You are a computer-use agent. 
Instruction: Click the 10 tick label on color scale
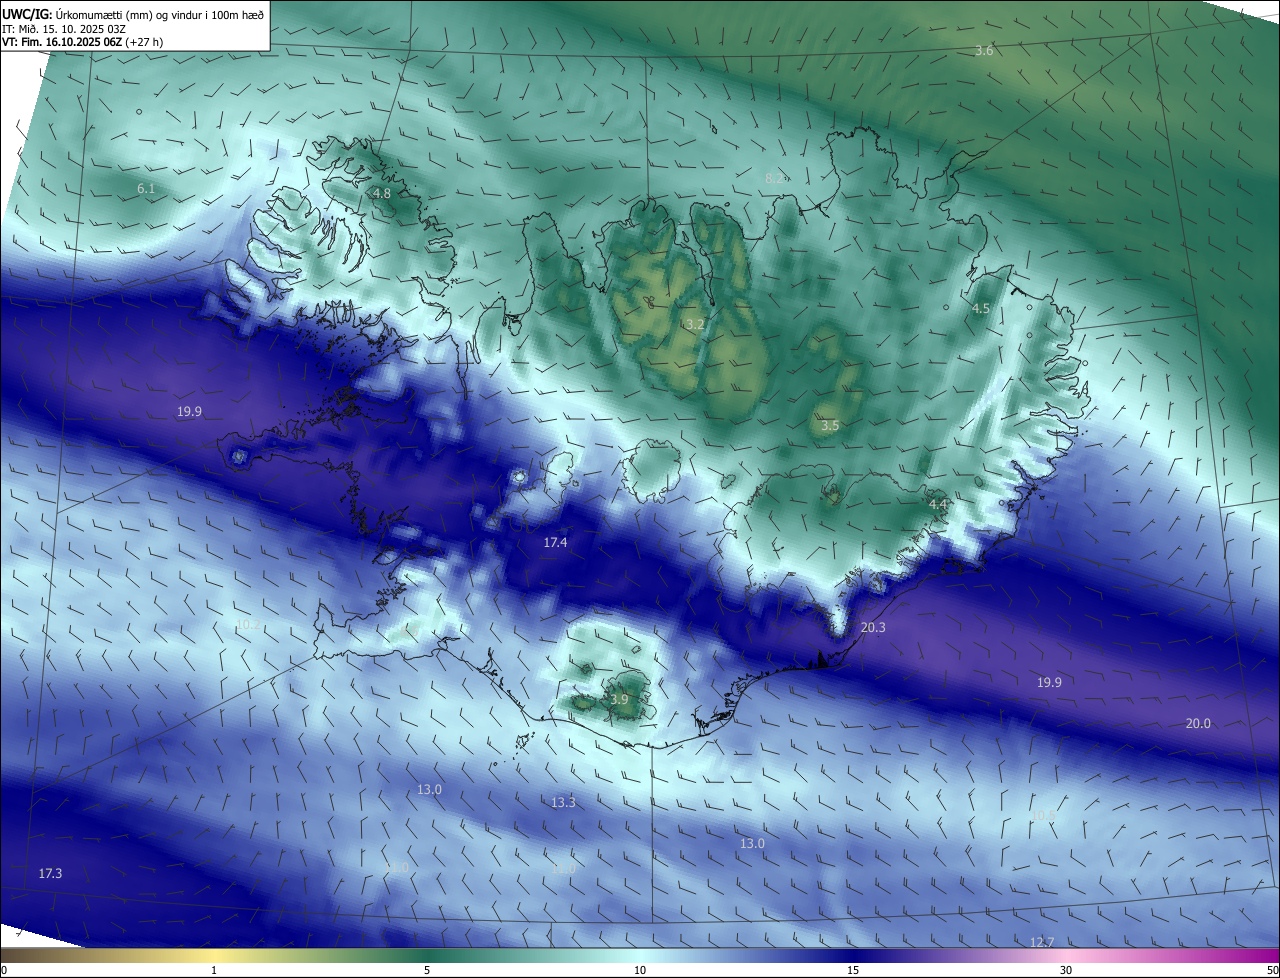pyautogui.click(x=640, y=970)
